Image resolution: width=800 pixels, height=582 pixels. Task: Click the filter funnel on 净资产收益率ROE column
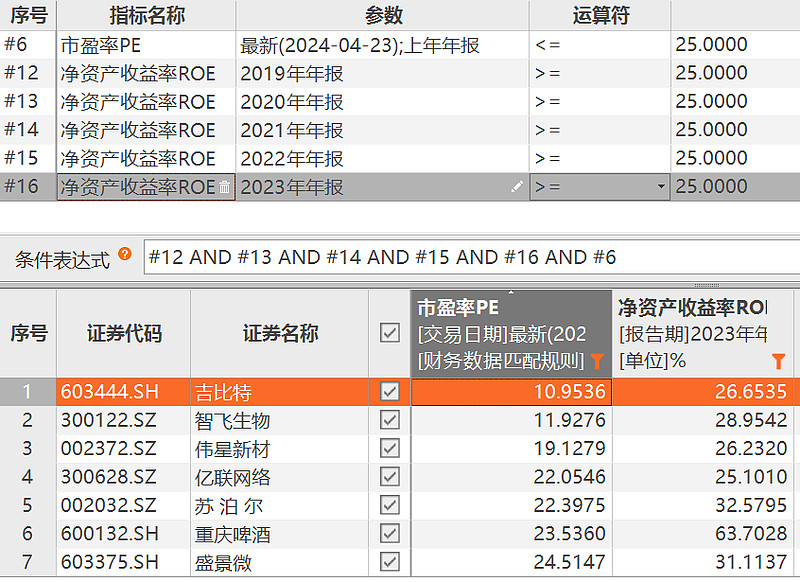(779, 362)
